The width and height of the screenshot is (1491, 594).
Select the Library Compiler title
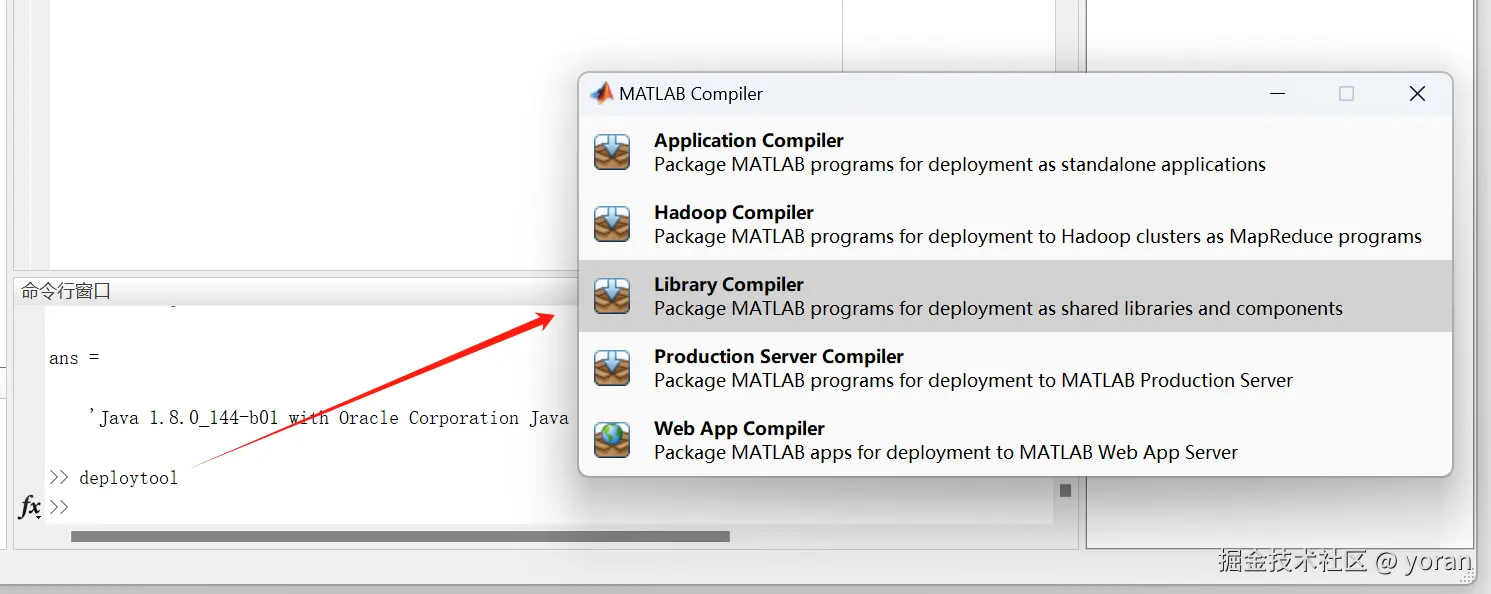729,285
